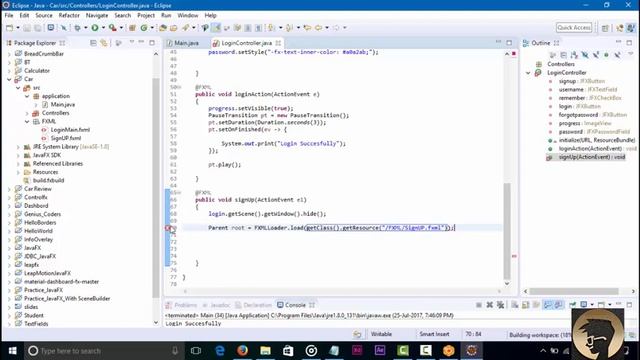640x360 pixels.
Task: Click the error marker on line 70
Action: 168,228
